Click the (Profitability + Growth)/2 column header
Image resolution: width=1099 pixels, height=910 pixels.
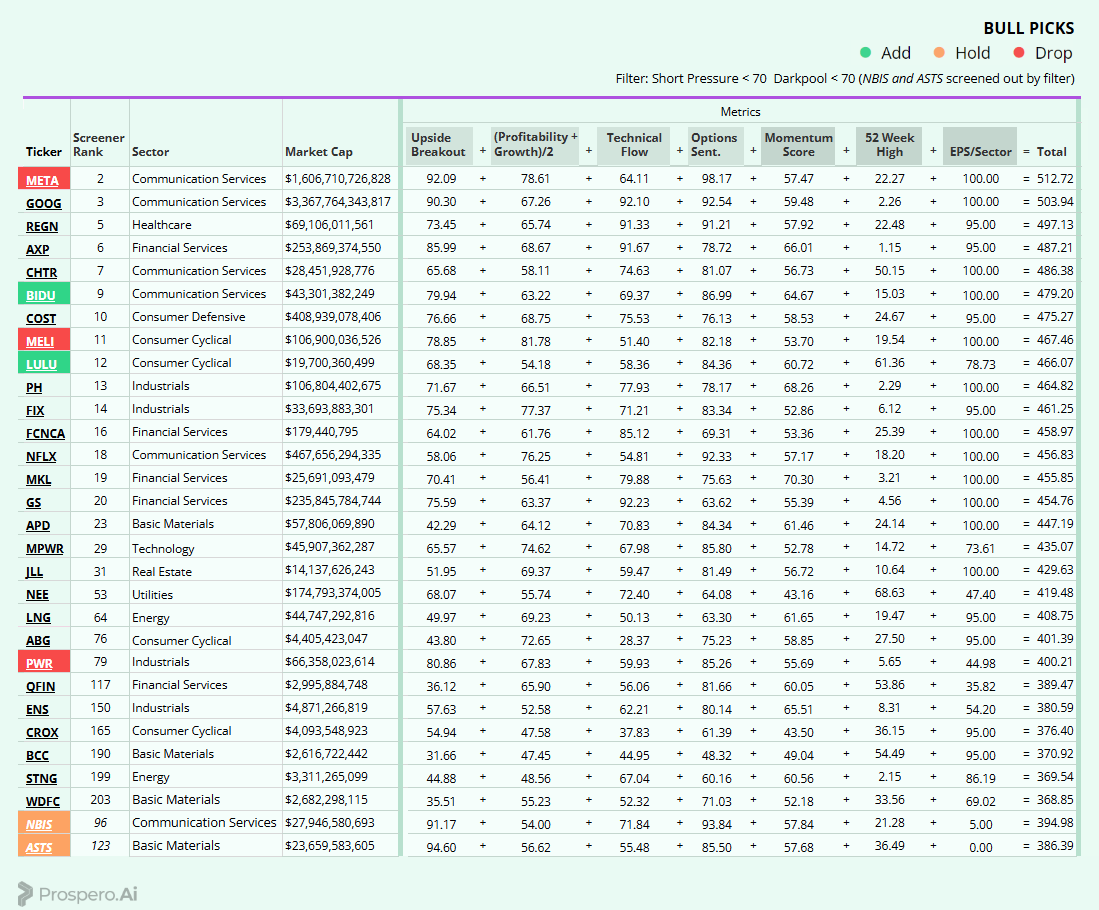click(x=535, y=145)
